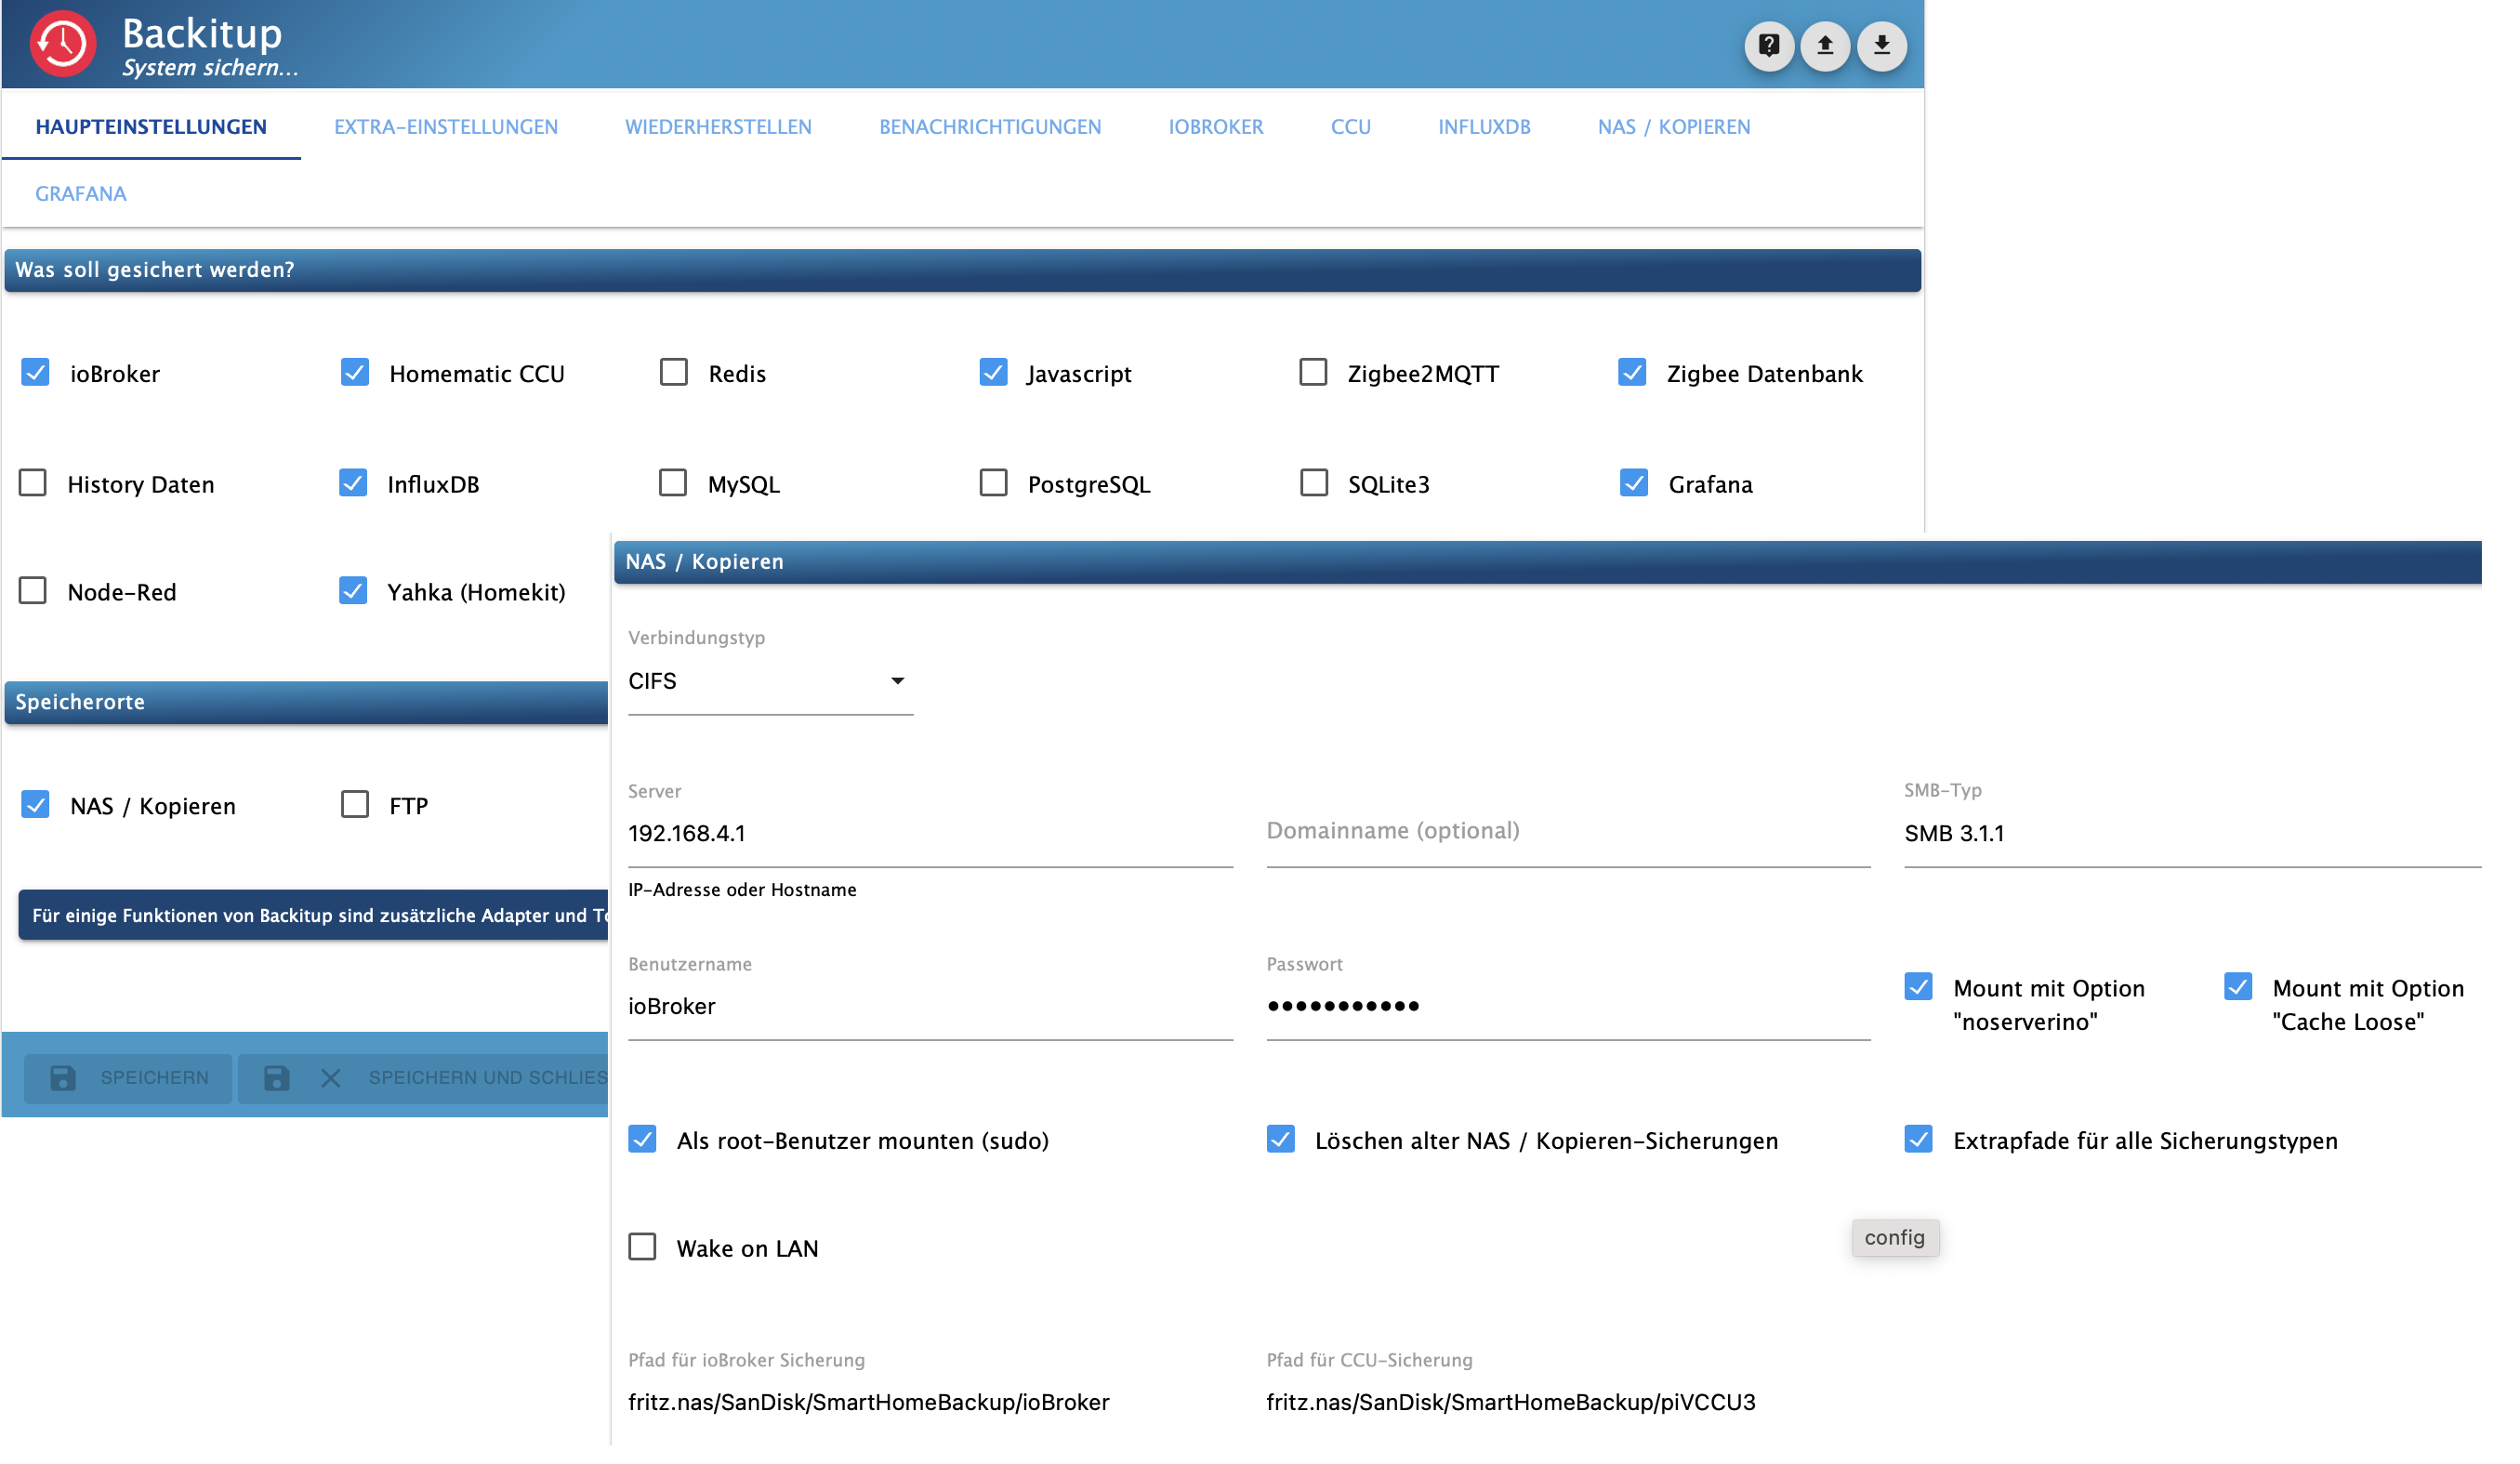Viewport: 2520px width, 1464px height.
Task: Enable the Wake on LAN checkbox
Action: [x=642, y=1247]
